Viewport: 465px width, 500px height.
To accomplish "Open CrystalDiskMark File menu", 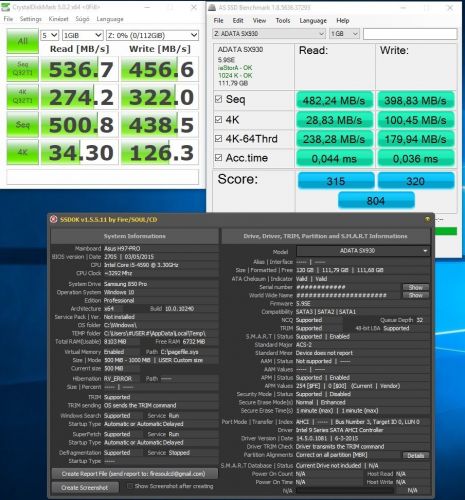I will [8, 19].
